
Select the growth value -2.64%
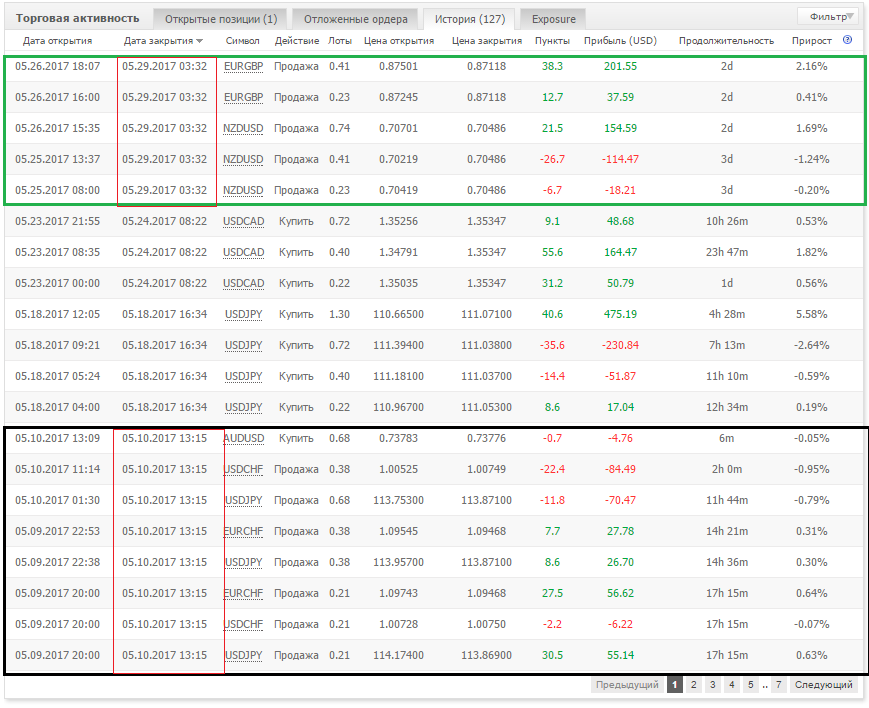tap(811, 346)
